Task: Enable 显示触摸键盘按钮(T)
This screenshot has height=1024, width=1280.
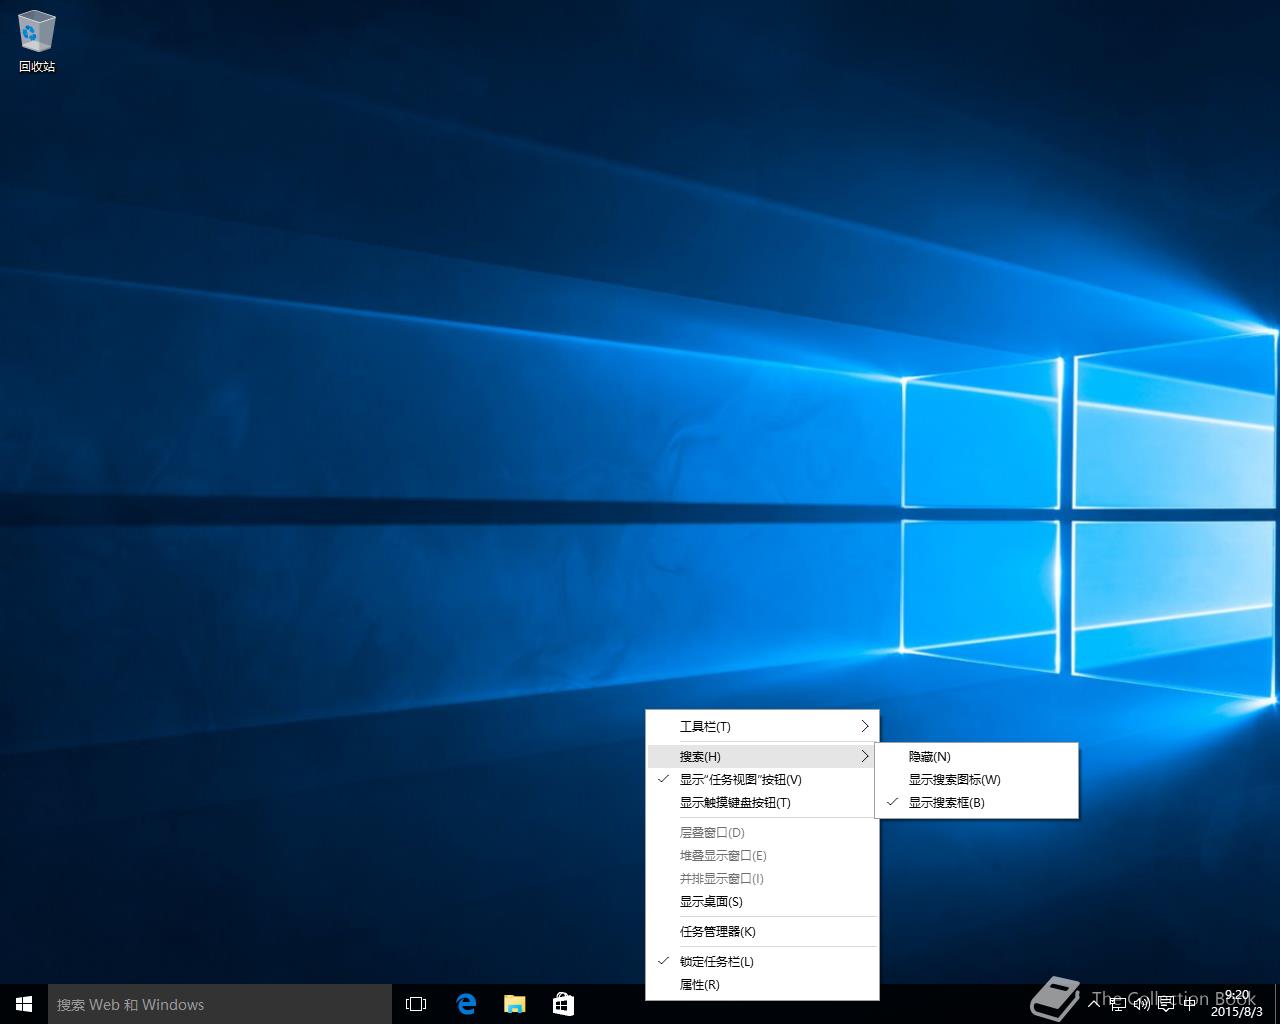Action: click(762, 802)
